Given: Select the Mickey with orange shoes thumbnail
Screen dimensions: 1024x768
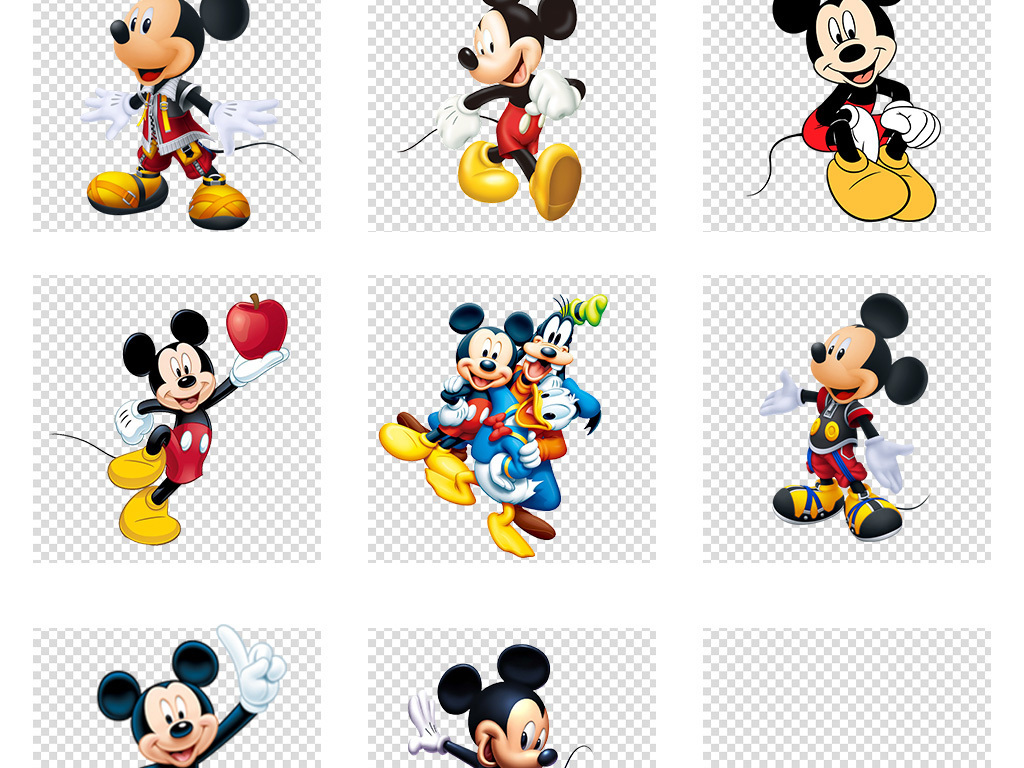Looking at the screenshot, I should pos(177,115).
